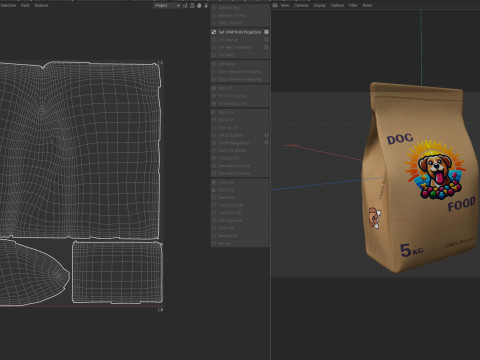Open the viewport Panel menu
Image resolution: width=480 pixels, height=360 pixels.
coord(367,5)
